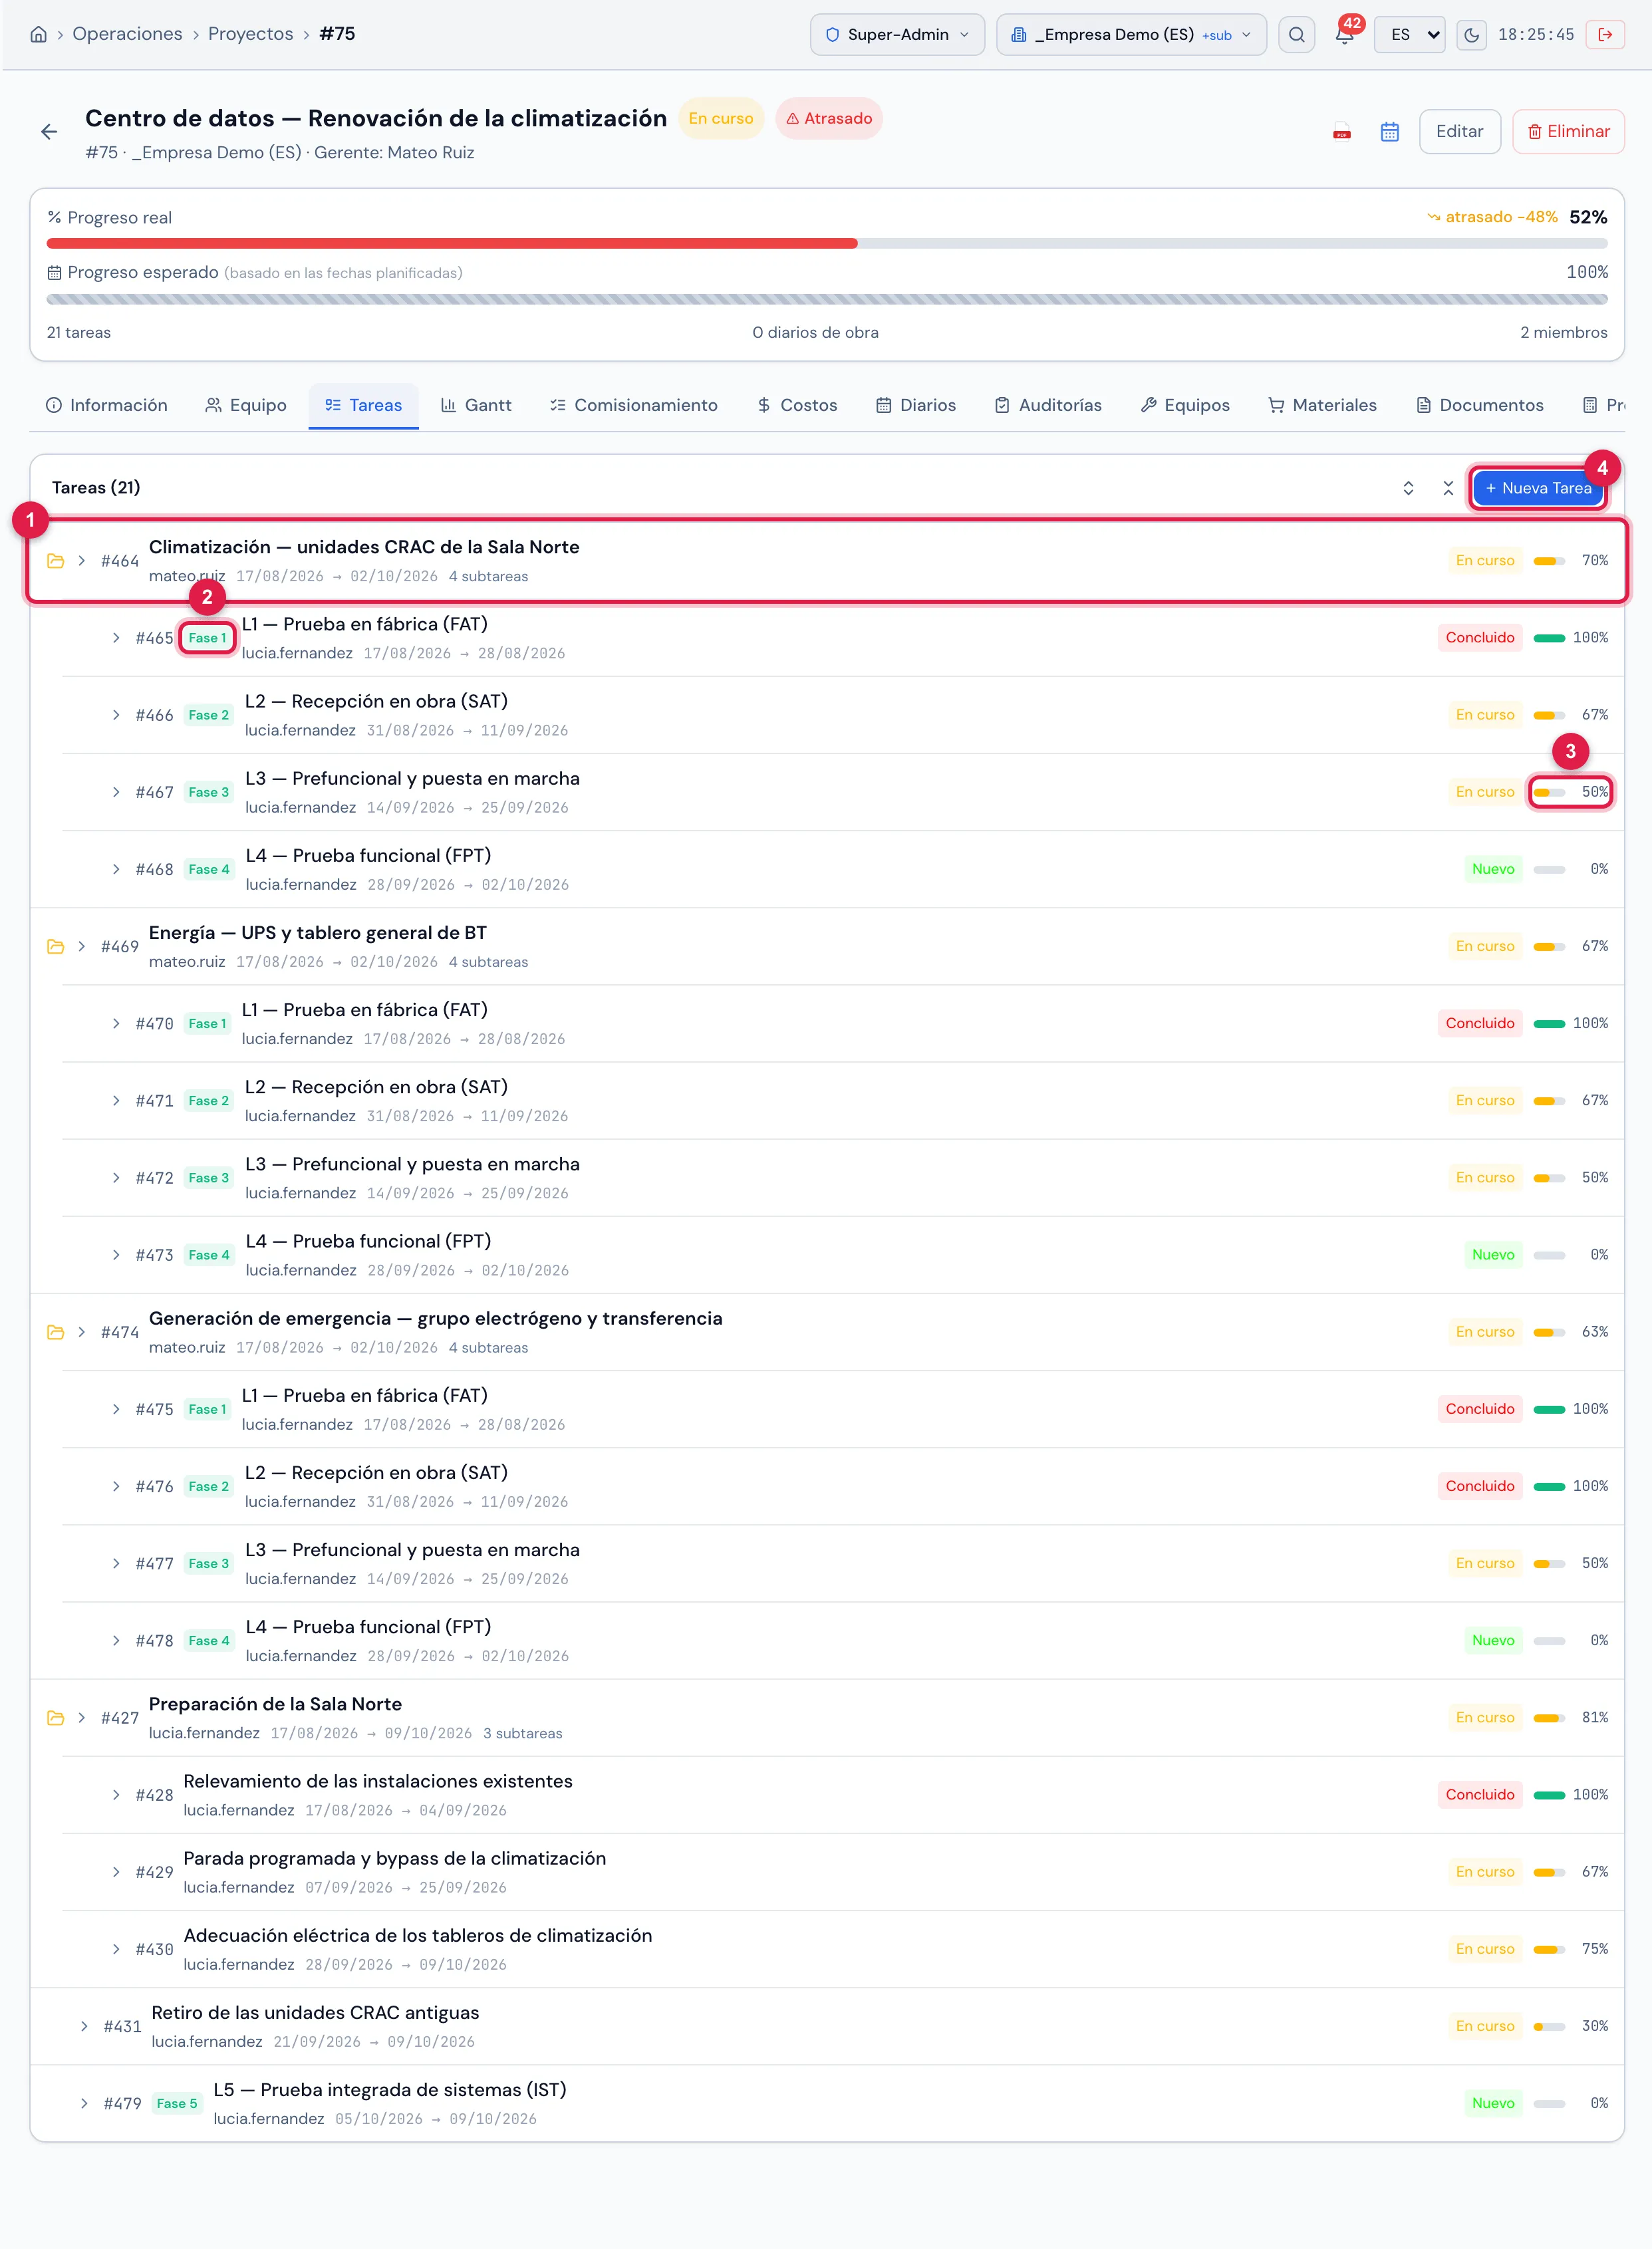This screenshot has width=1652, height=2249.
Task: Open Proyectos breadcrumb link
Action: pos(251,34)
